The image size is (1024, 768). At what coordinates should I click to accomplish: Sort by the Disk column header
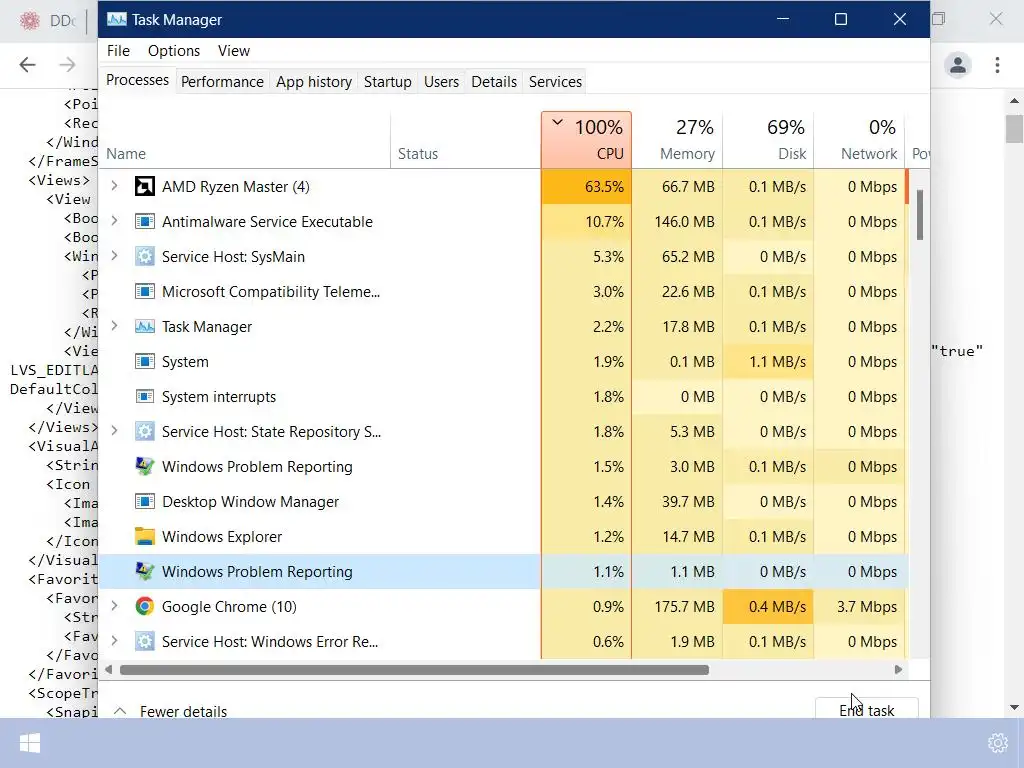click(768, 140)
